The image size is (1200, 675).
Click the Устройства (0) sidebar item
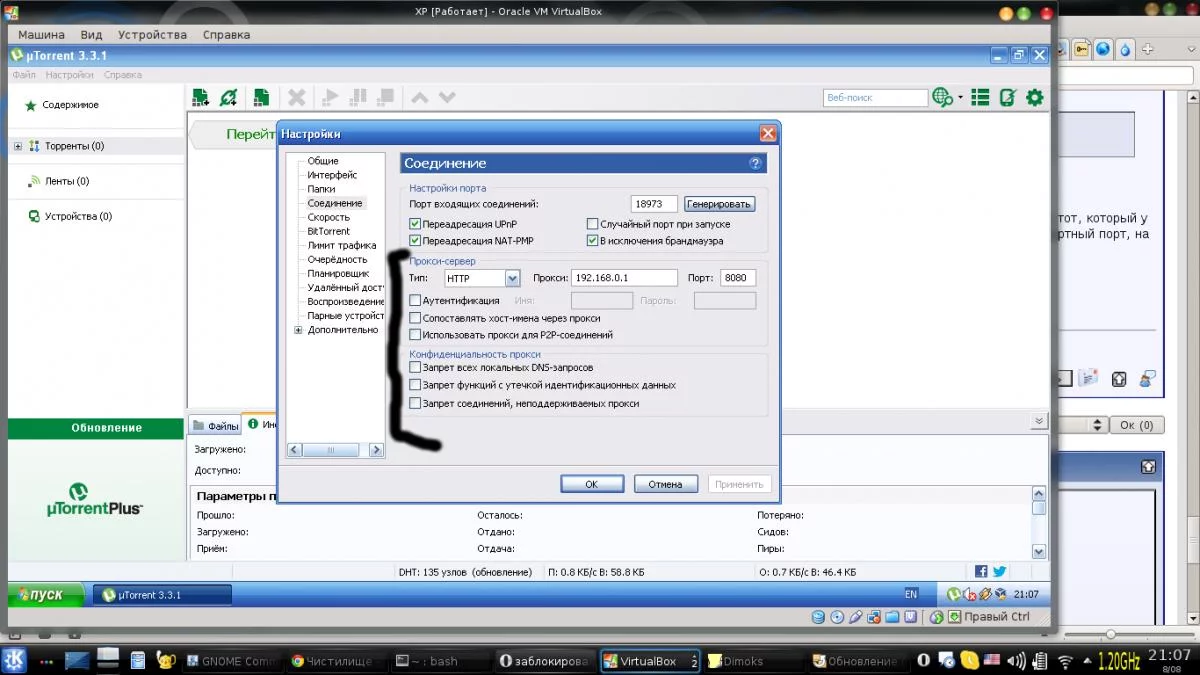(x=70, y=216)
